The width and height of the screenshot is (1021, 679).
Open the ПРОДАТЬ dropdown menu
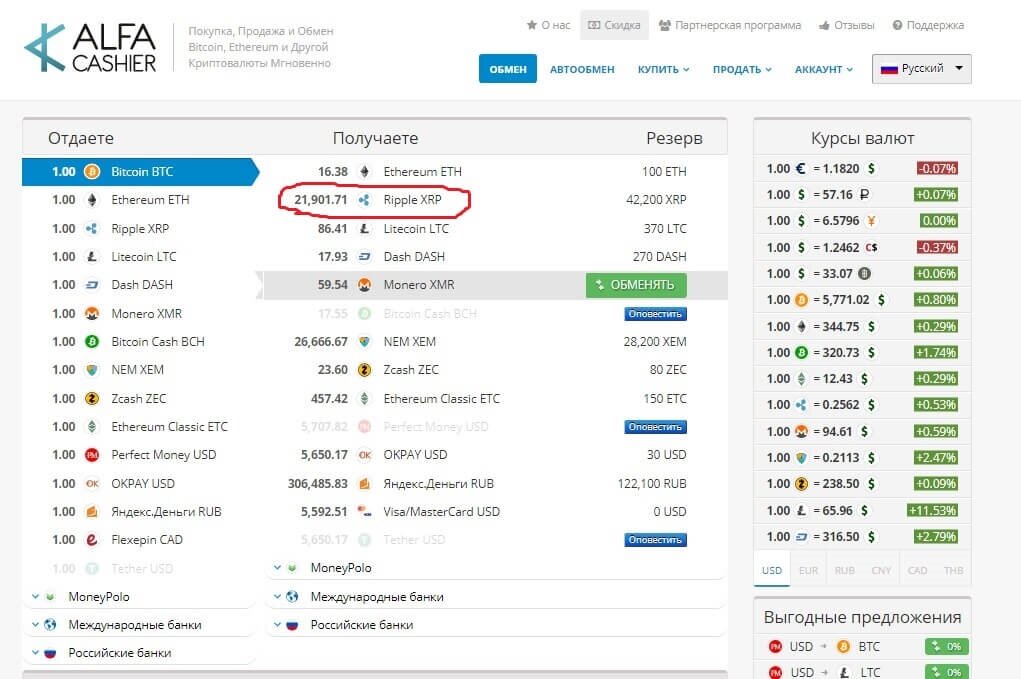[x=742, y=69]
